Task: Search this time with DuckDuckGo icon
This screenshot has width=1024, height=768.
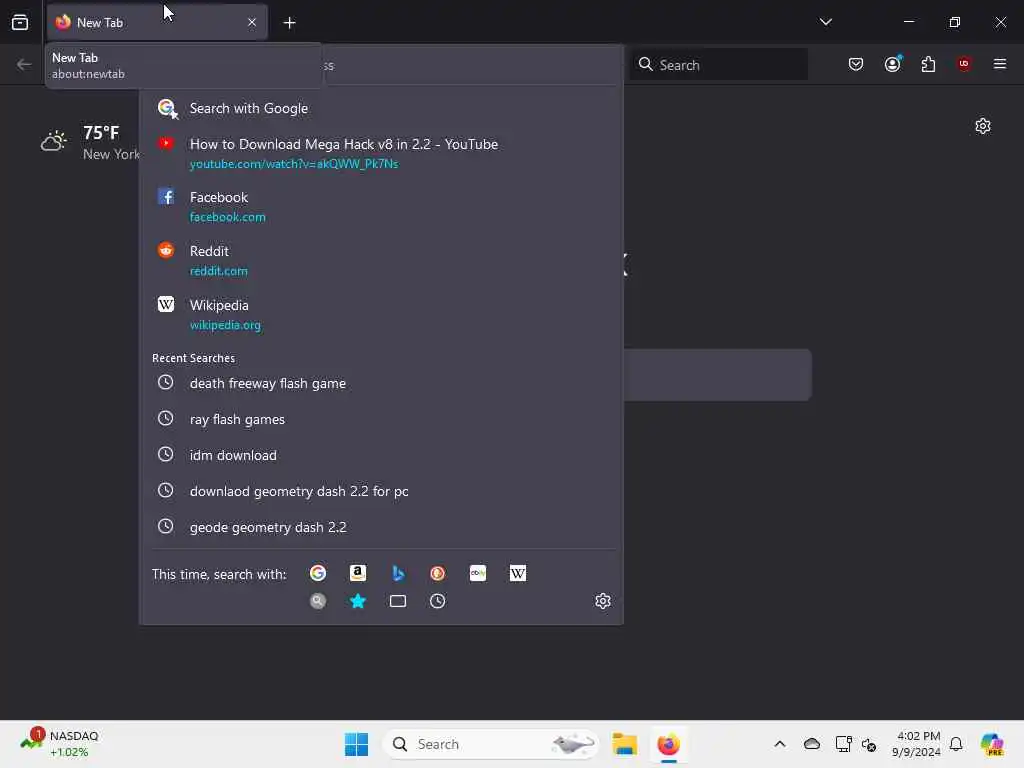Action: point(438,573)
